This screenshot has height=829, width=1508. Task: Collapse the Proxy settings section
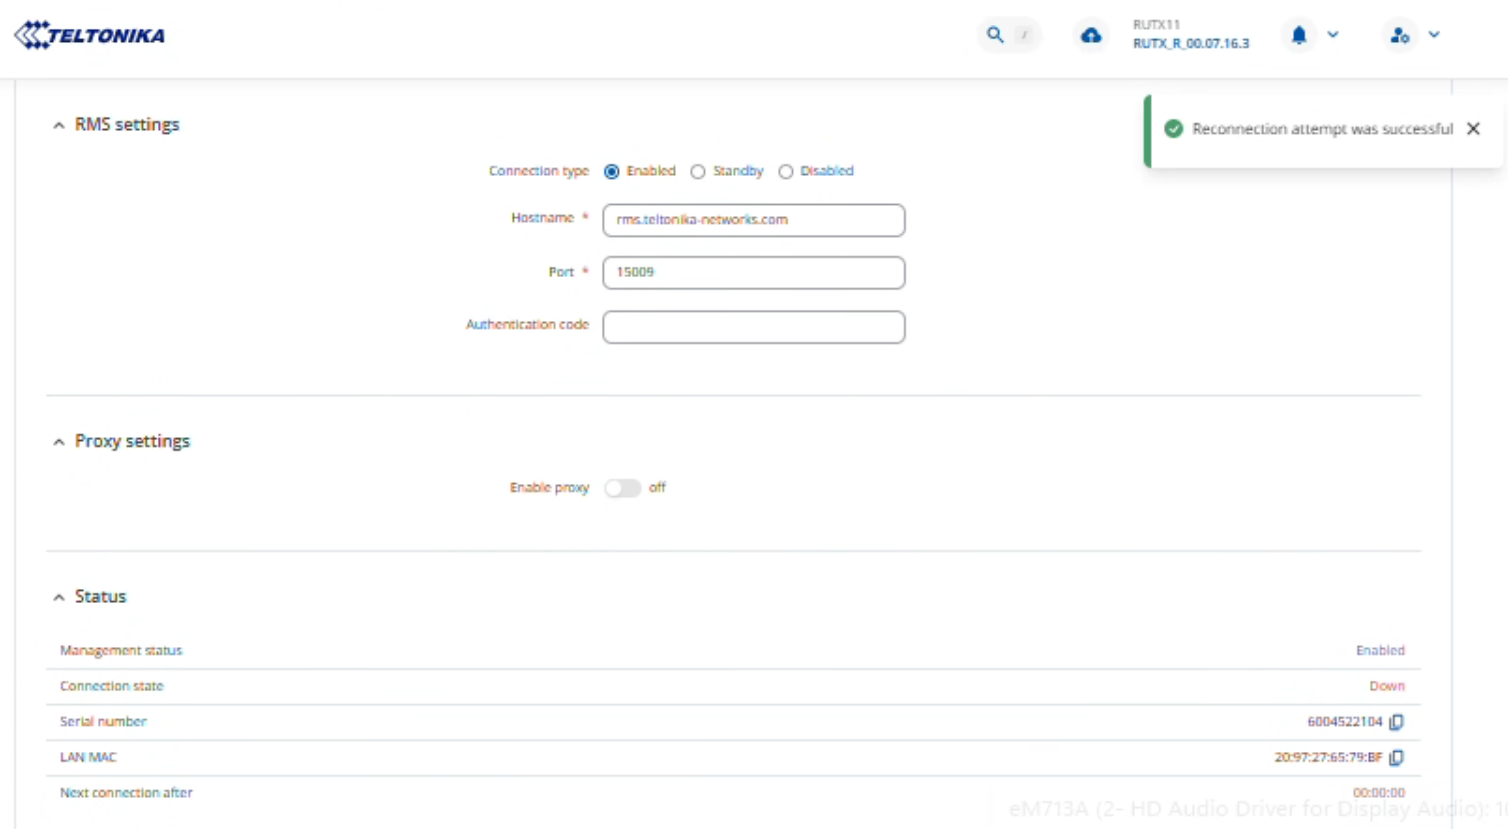point(59,442)
